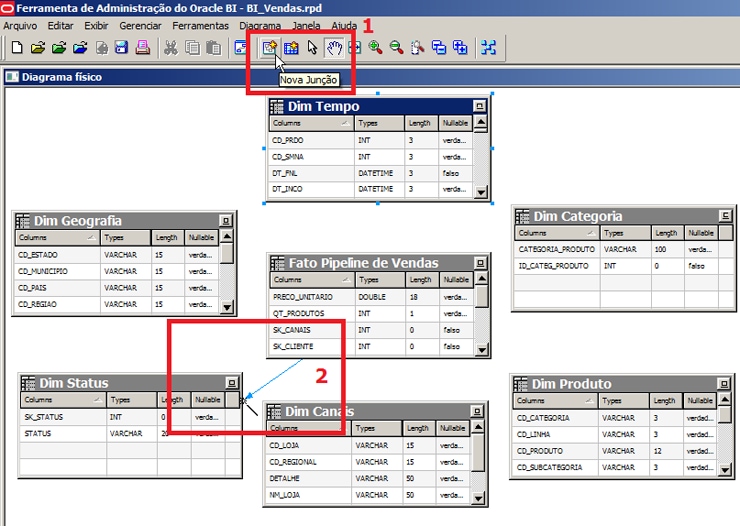Open the Ferramentas menu
The height and width of the screenshot is (526, 740).
pyautogui.click(x=201, y=26)
